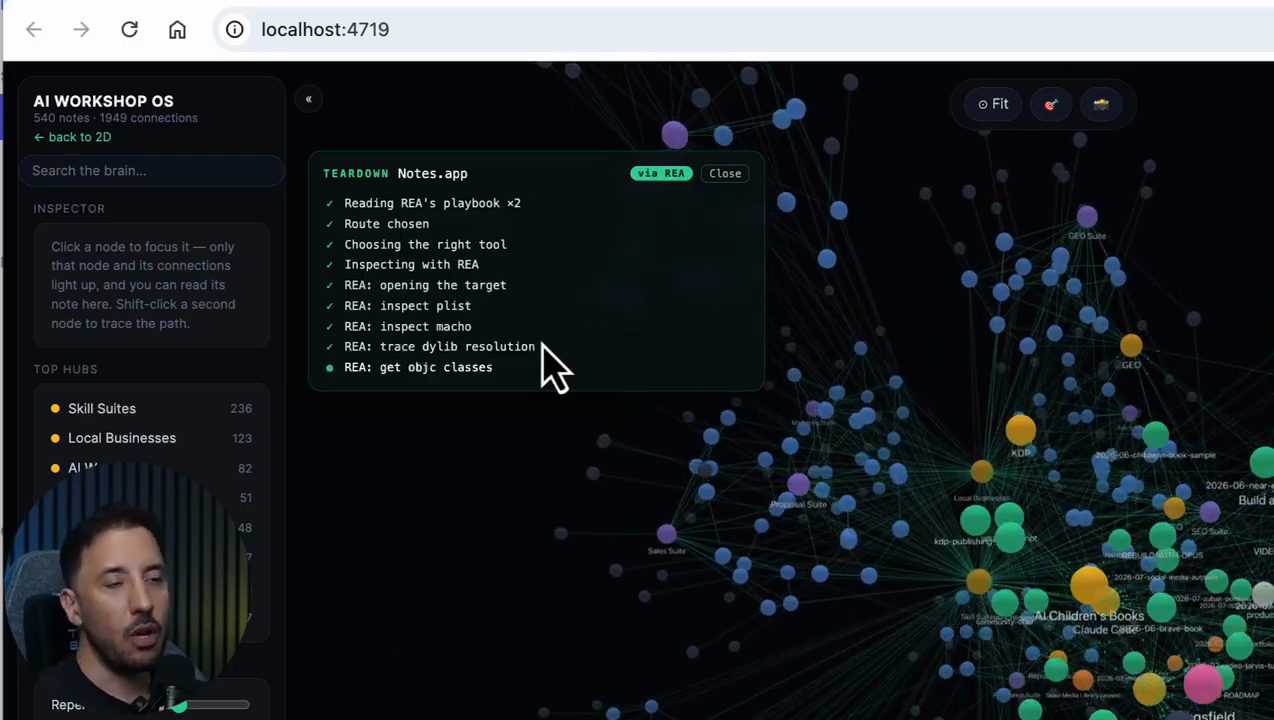Click the browser forward arrow
The image size is (1274, 720).
coord(81,30)
